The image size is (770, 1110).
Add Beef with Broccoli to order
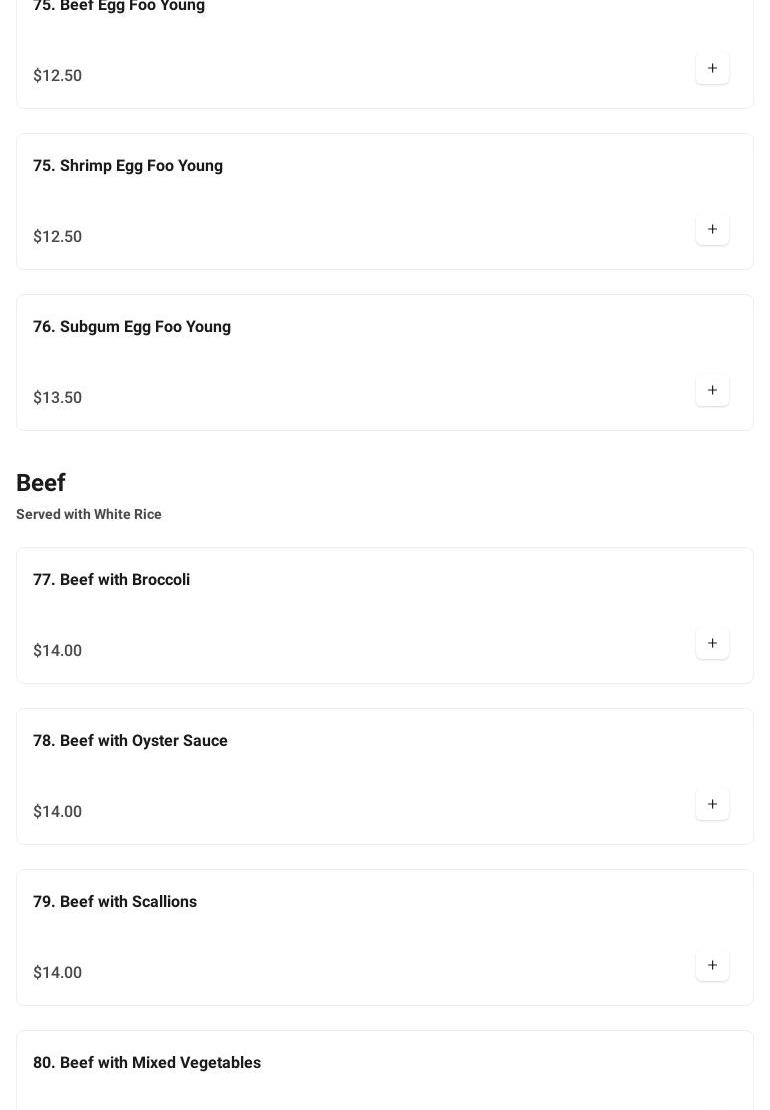[712, 643]
